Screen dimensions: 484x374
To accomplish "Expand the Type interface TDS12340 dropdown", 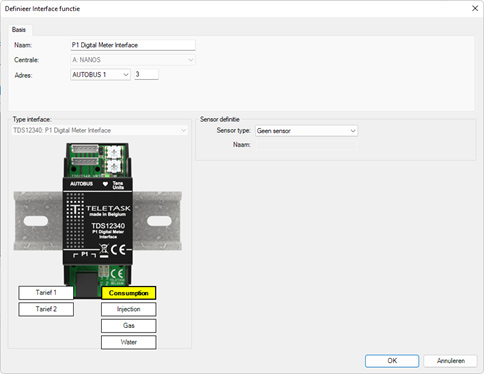I will pyautogui.click(x=100, y=130).
